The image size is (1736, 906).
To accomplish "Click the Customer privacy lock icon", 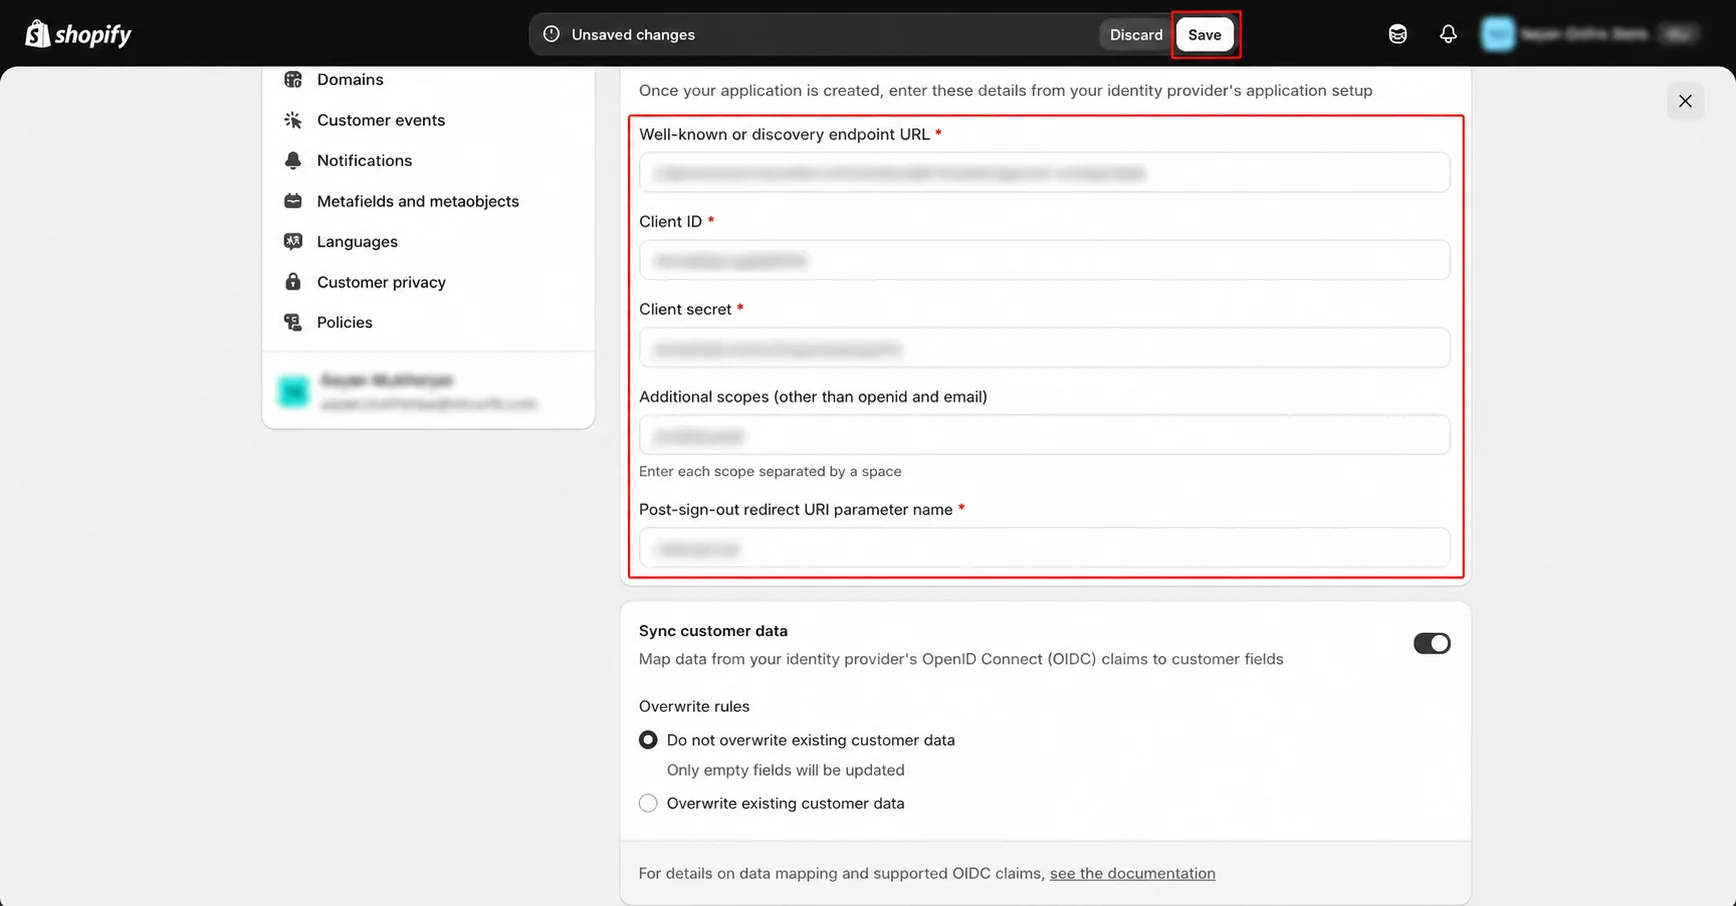I will click(x=293, y=282).
